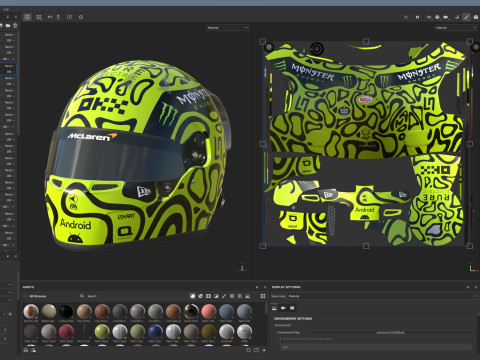Click search magnifier icon in Assets

pos(82,296)
